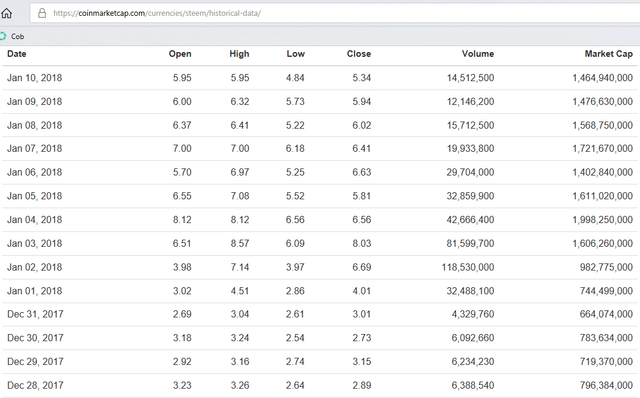Sort by the Low column header
Image resolution: width=640 pixels, height=398 pixels.
[296, 54]
